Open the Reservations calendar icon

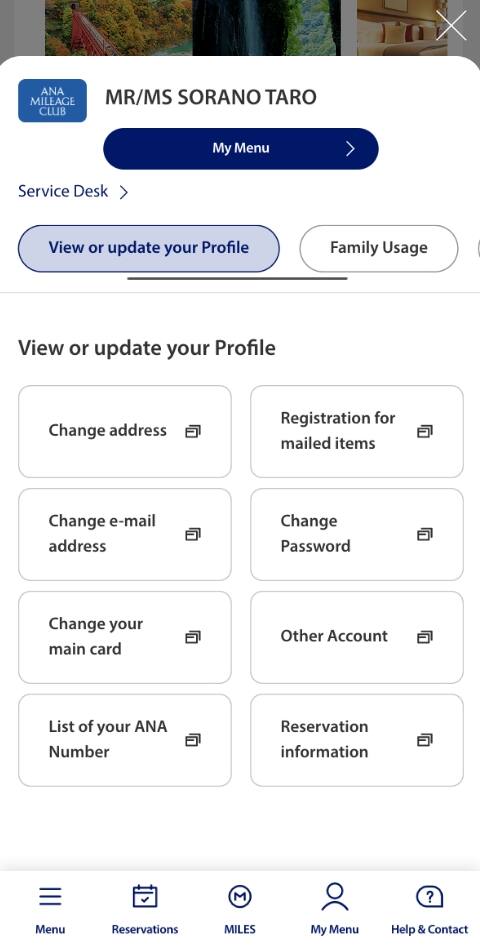coord(145,897)
